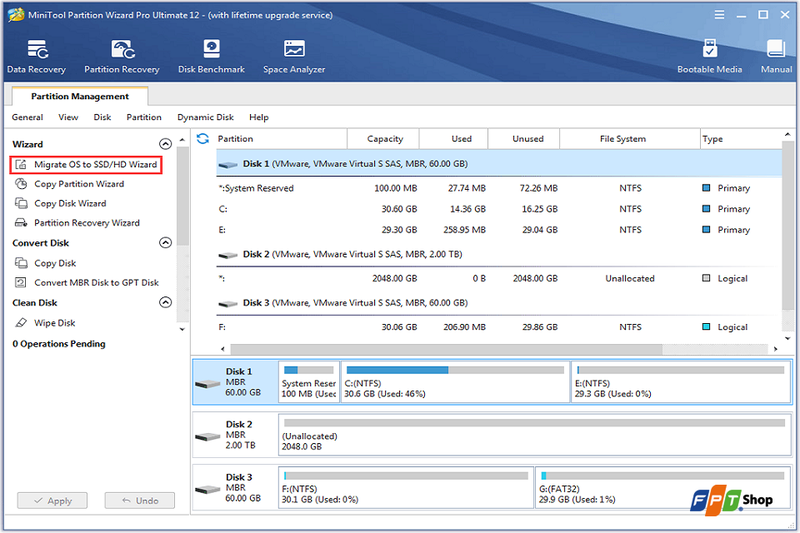Select Disk 3 header row in list
Viewport: 800px width, 533px height.
coord(499,302)
